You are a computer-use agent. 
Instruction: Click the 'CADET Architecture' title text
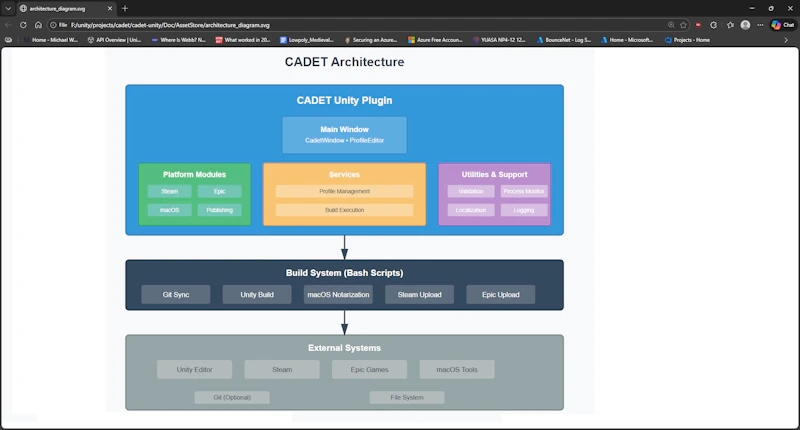pos(344,62)
